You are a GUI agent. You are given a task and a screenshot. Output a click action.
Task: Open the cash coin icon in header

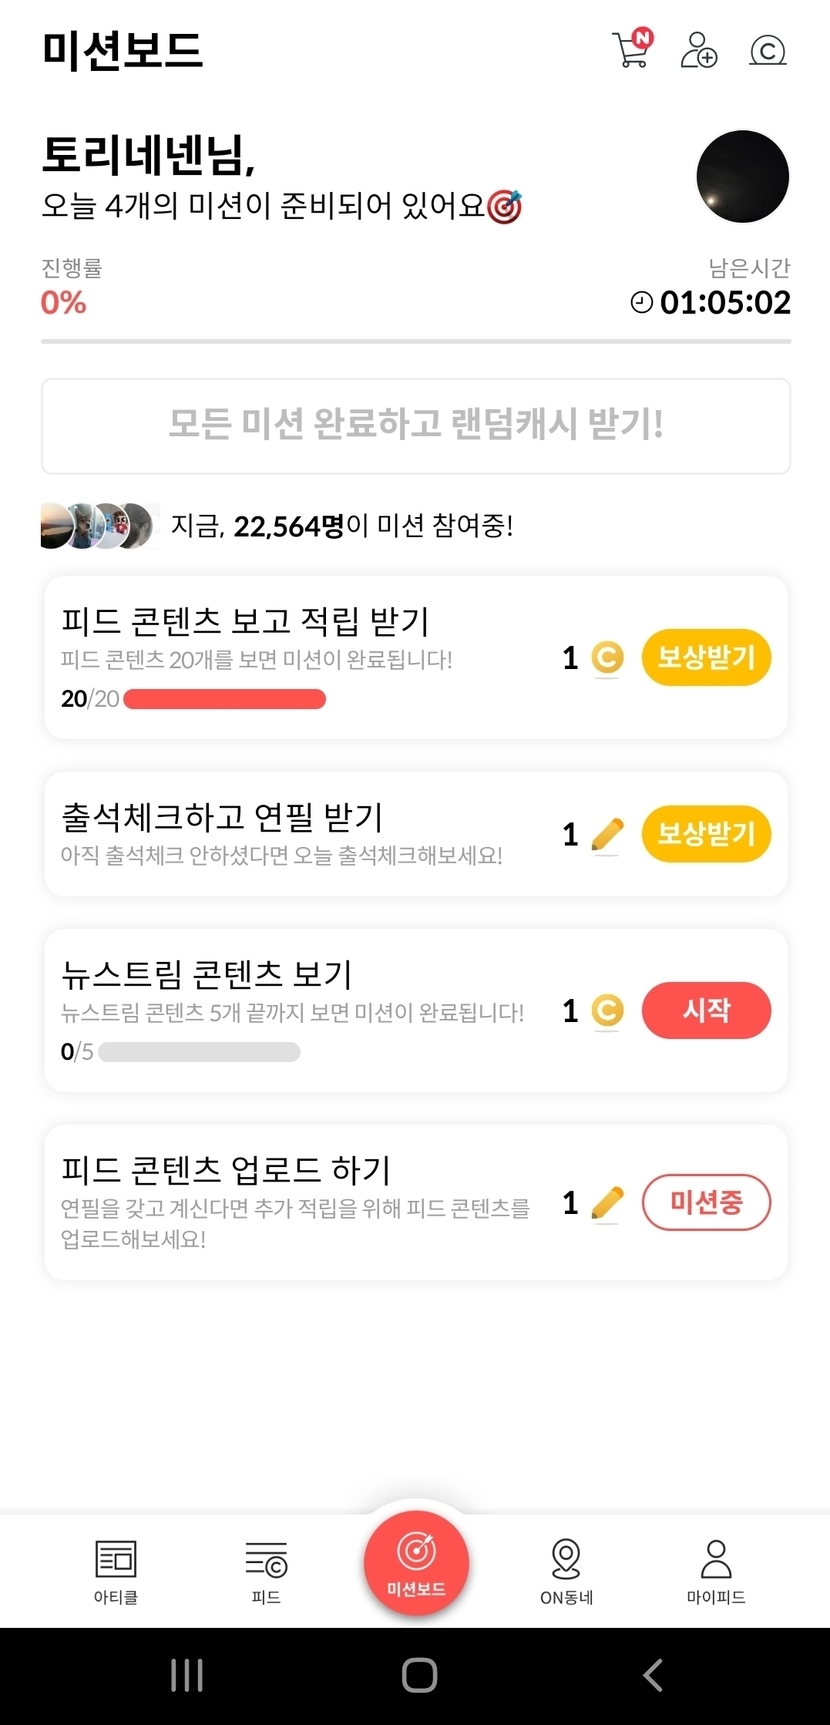[767, 50]
